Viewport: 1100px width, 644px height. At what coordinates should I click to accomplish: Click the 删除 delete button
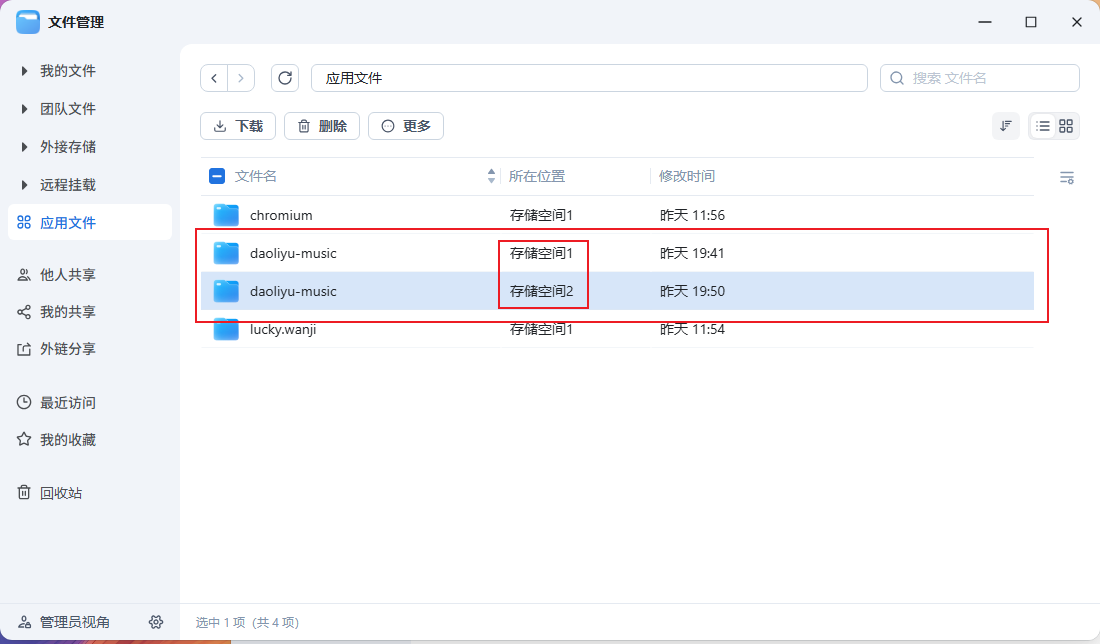point(322,126)
